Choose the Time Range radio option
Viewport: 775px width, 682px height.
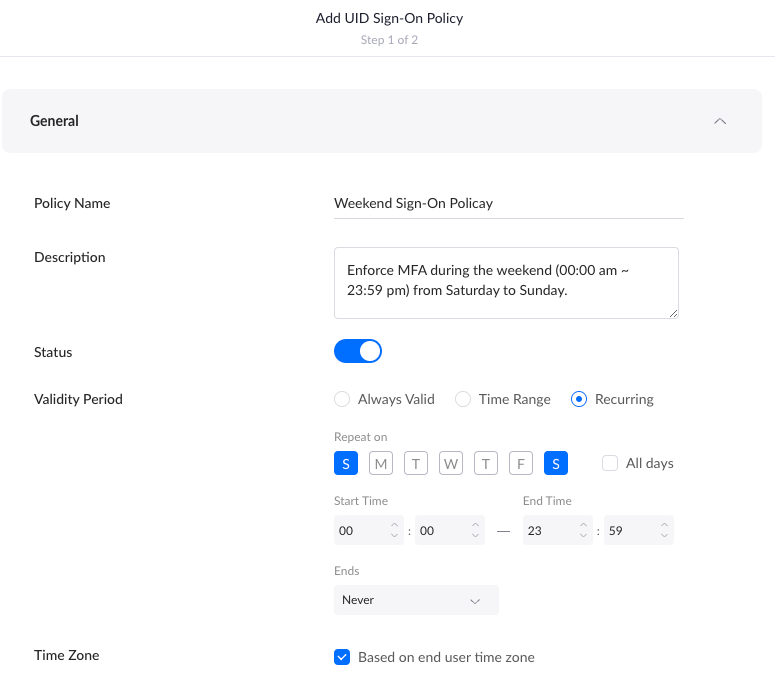(463, 399)
